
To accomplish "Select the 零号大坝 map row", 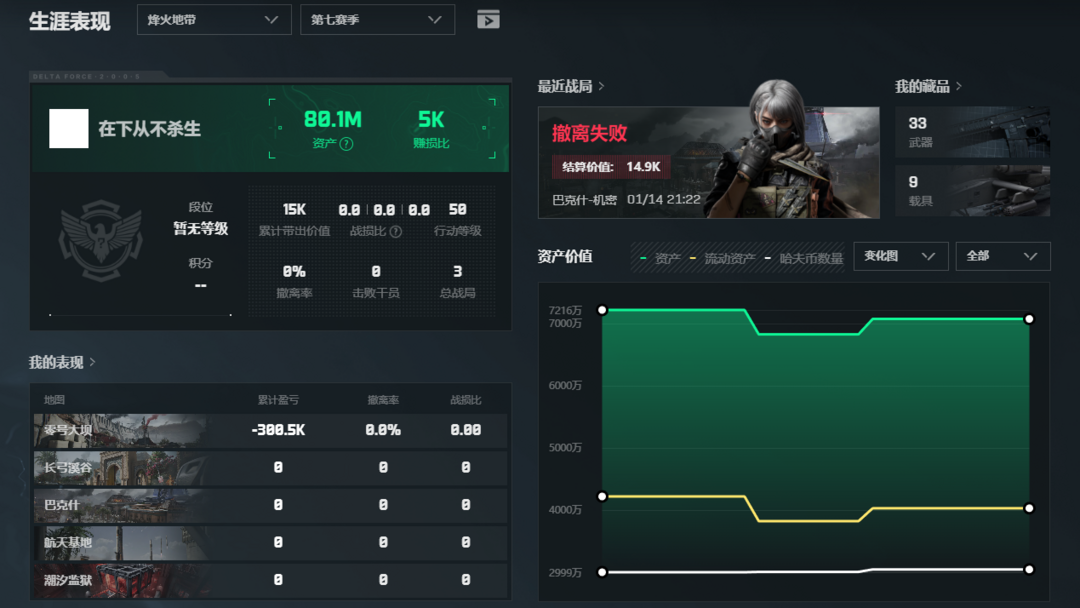I will pyautogui.click(x=270, y=430).
